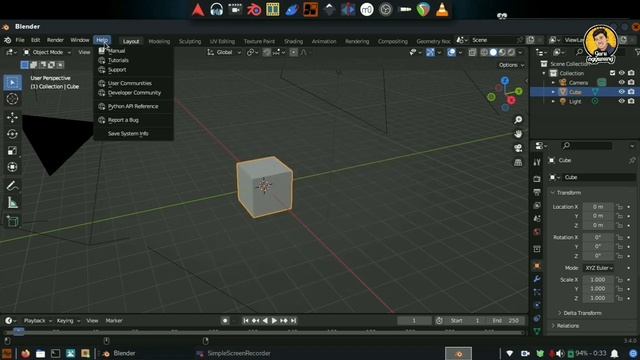640x360 pixels.
Task: Switch to the Modeling workspace tab
Action: click(x=159, y=41)
